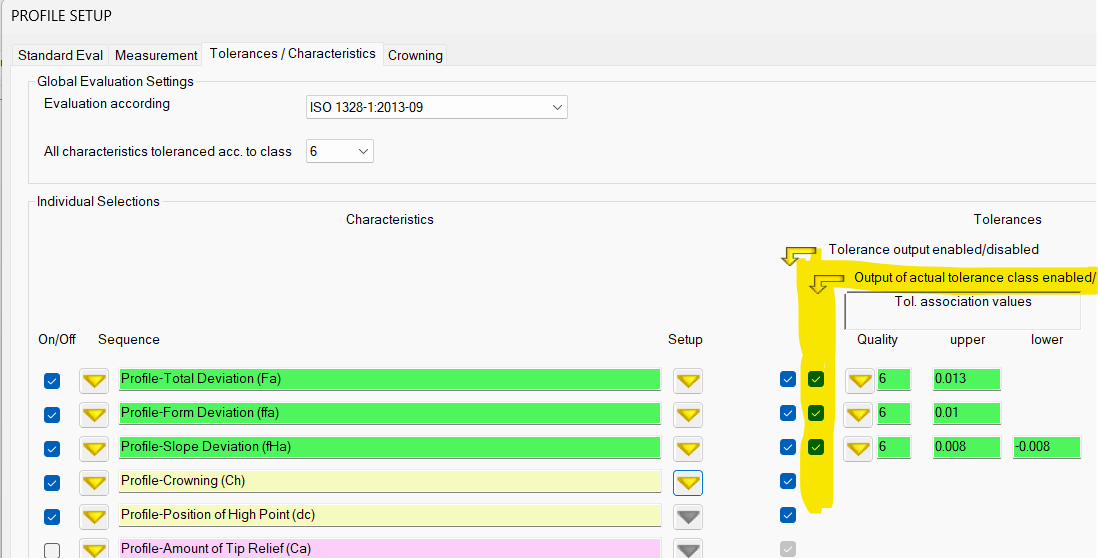Viewport: 1098px width, 558px height.
Task: Switch to Measurement tab
Action: 155,55
